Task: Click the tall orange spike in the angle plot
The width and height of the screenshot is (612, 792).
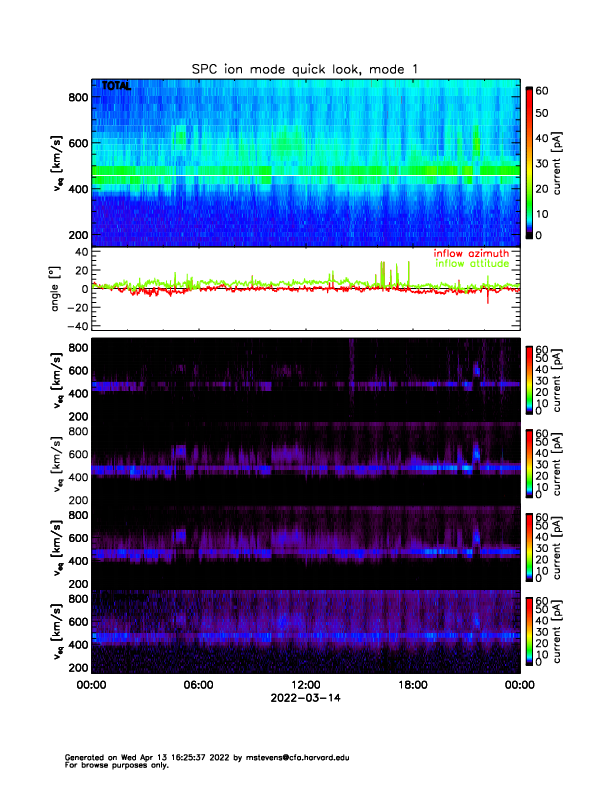Action: point(381,274)
